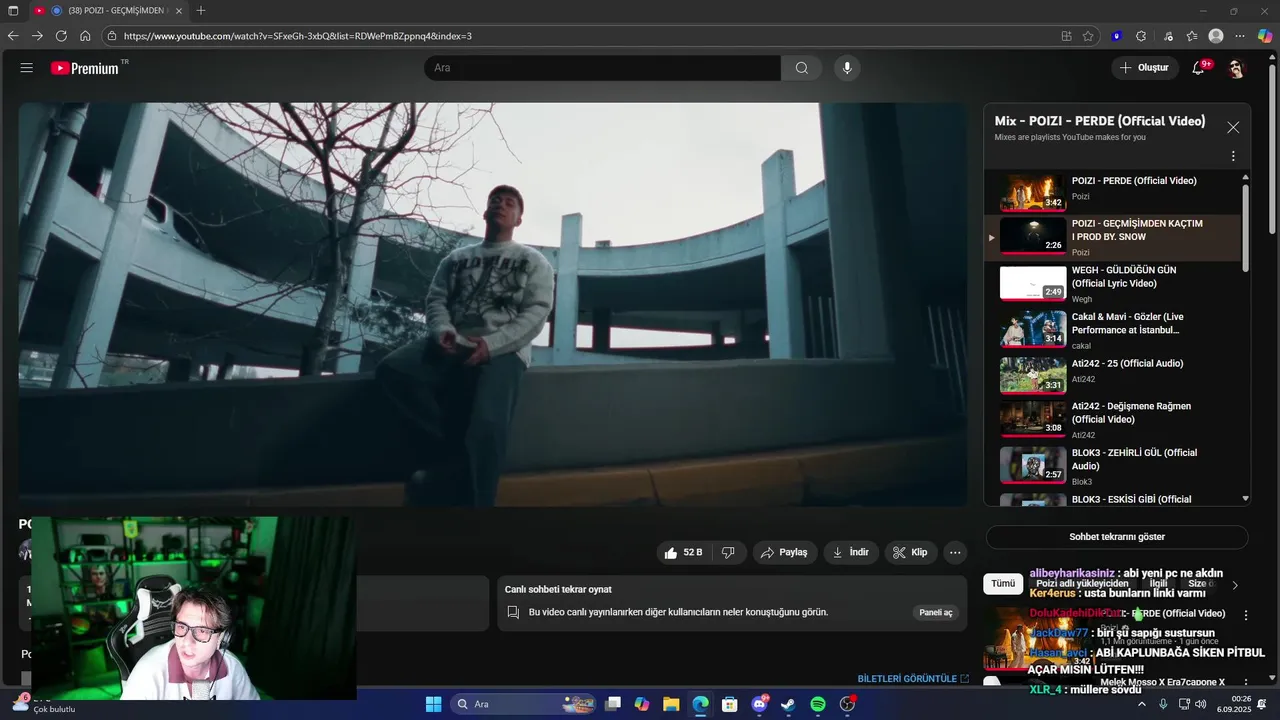The image size is (1280, 720).
Task: Open more actions ellipsis below video
Action: tap(955, 552)
